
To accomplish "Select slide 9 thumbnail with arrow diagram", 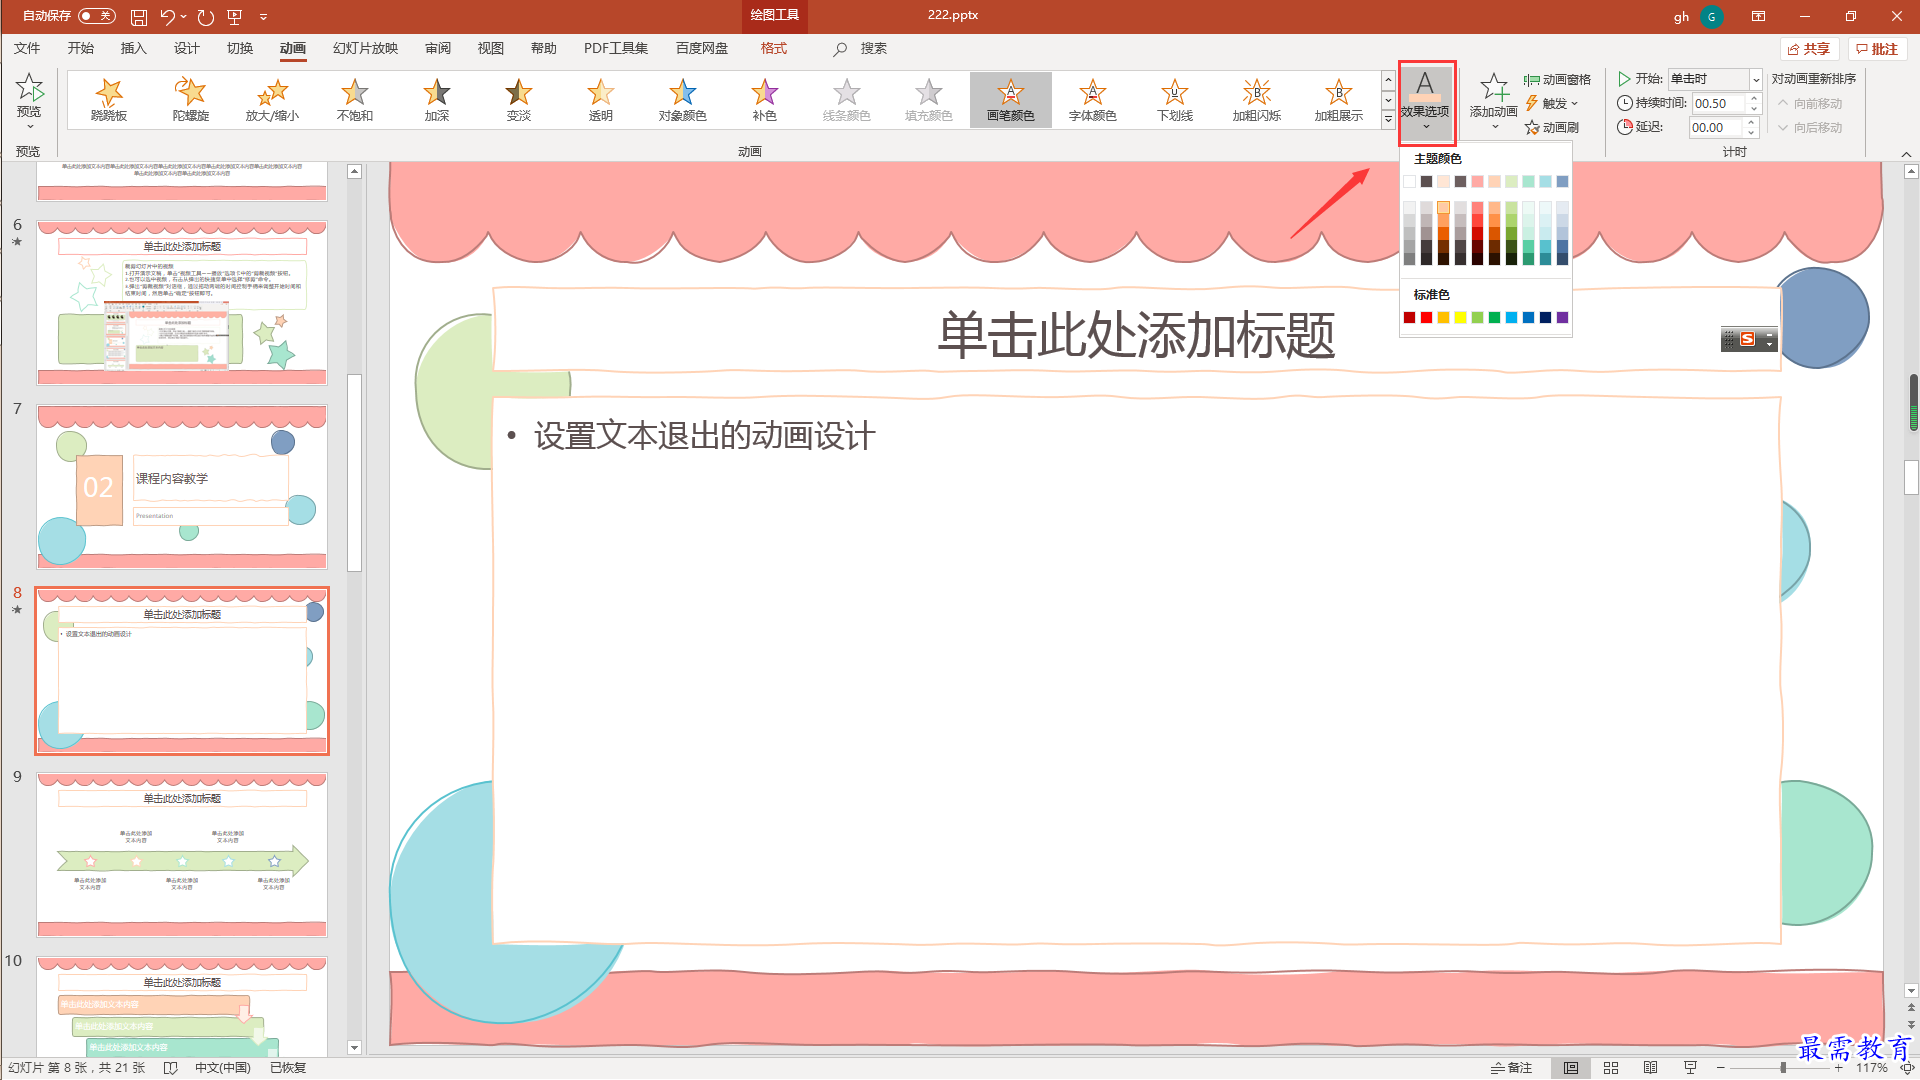I will pos(182,854).
